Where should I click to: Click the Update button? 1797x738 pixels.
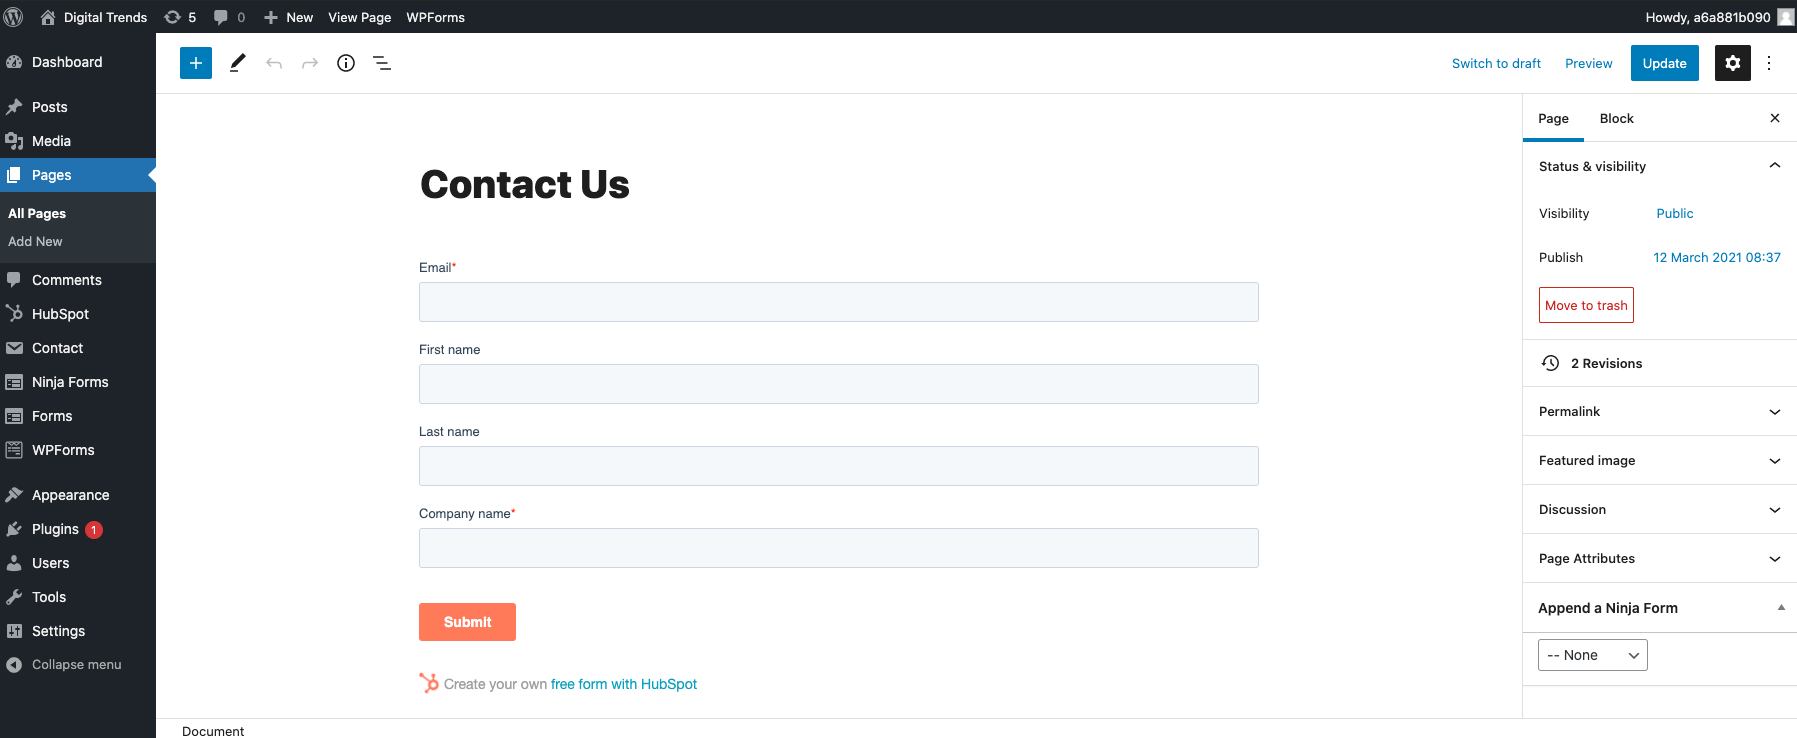(x=1664, y=63)
